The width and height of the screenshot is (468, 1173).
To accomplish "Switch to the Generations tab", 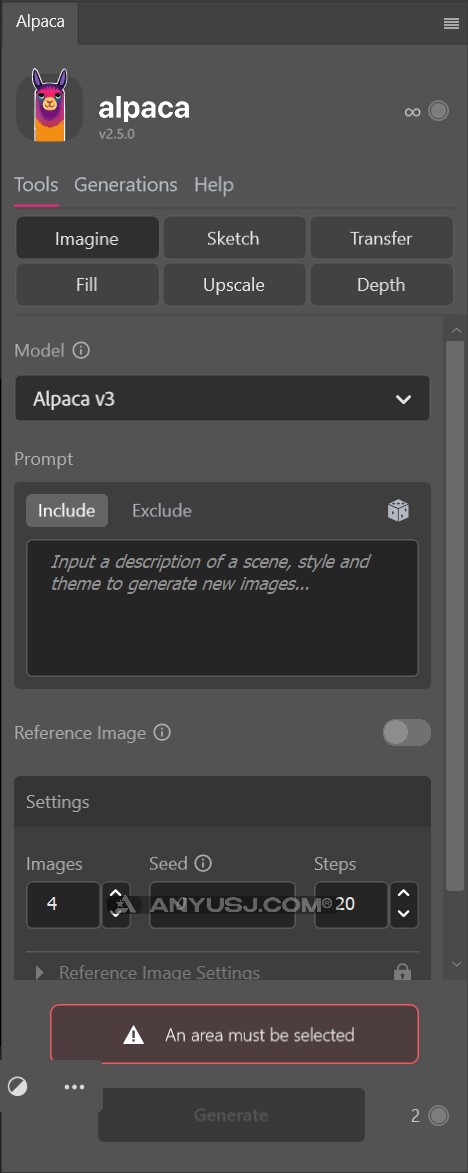I will tap(126, 185).
